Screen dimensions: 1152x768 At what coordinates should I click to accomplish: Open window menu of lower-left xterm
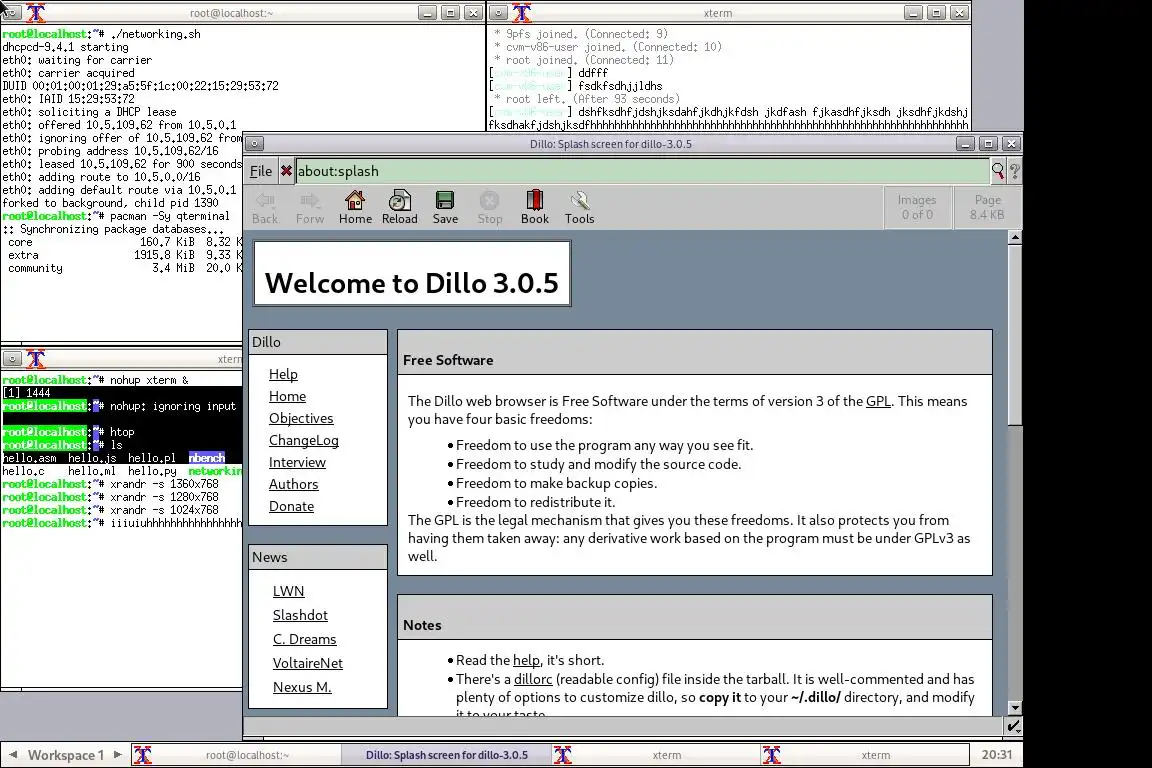[x=12, y=359]
